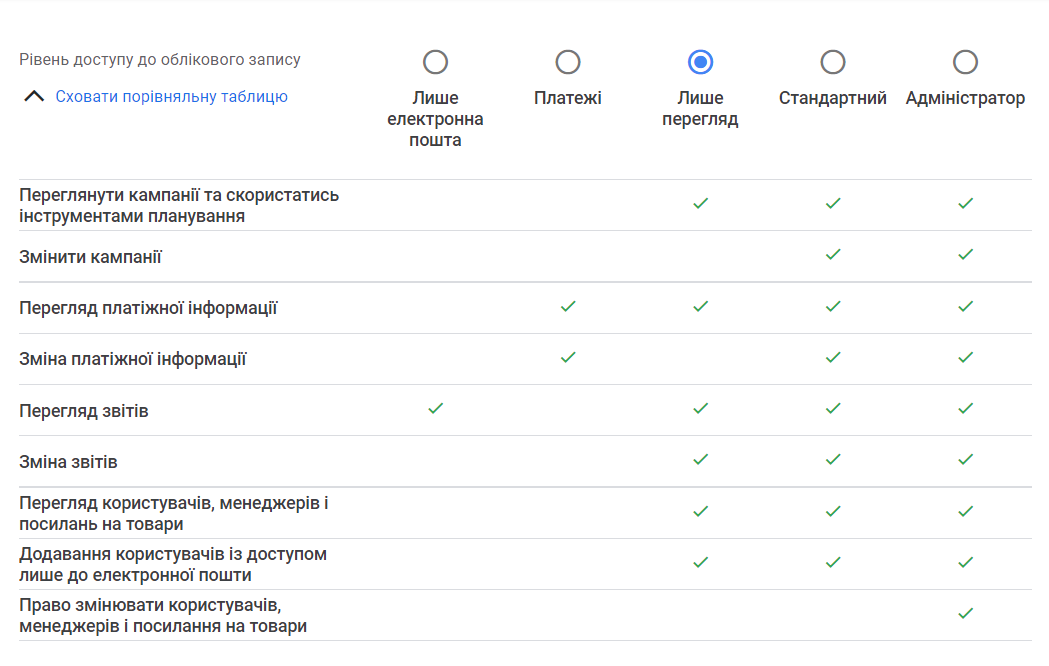Click 'Адміністратор' checkmark in 'Перегляд користувачів' row
Screen dimensions: 1049x666
point(965,512)
